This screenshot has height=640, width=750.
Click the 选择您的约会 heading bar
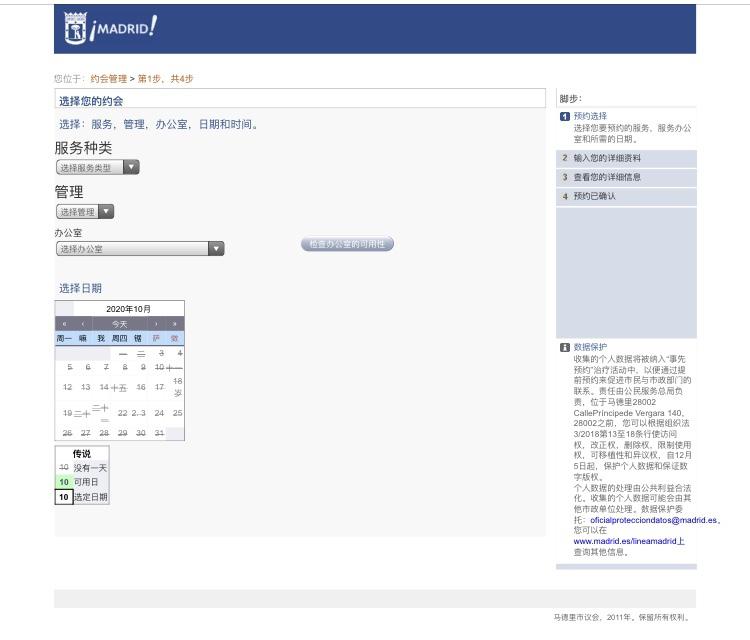click(x=300, y=99)
